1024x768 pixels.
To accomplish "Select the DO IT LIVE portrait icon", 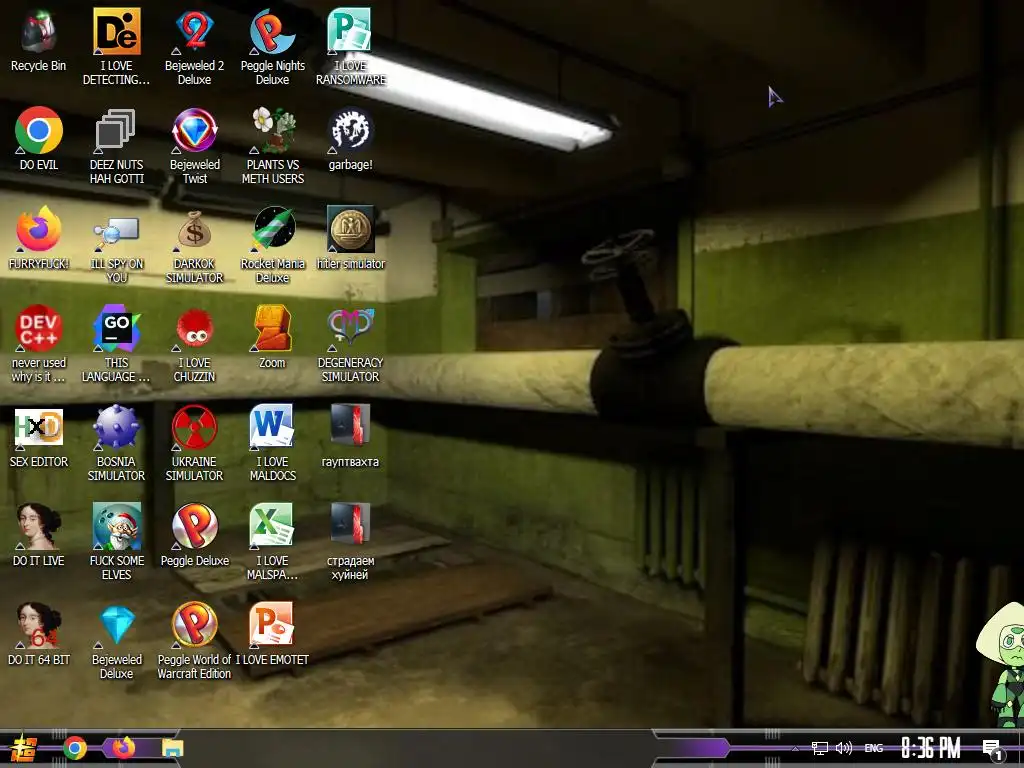I will pos(39,526).
